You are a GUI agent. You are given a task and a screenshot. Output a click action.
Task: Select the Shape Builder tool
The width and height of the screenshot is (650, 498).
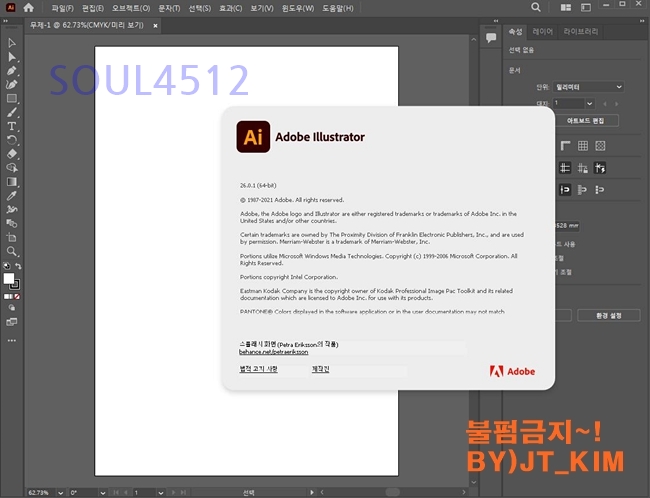[12, 168]
